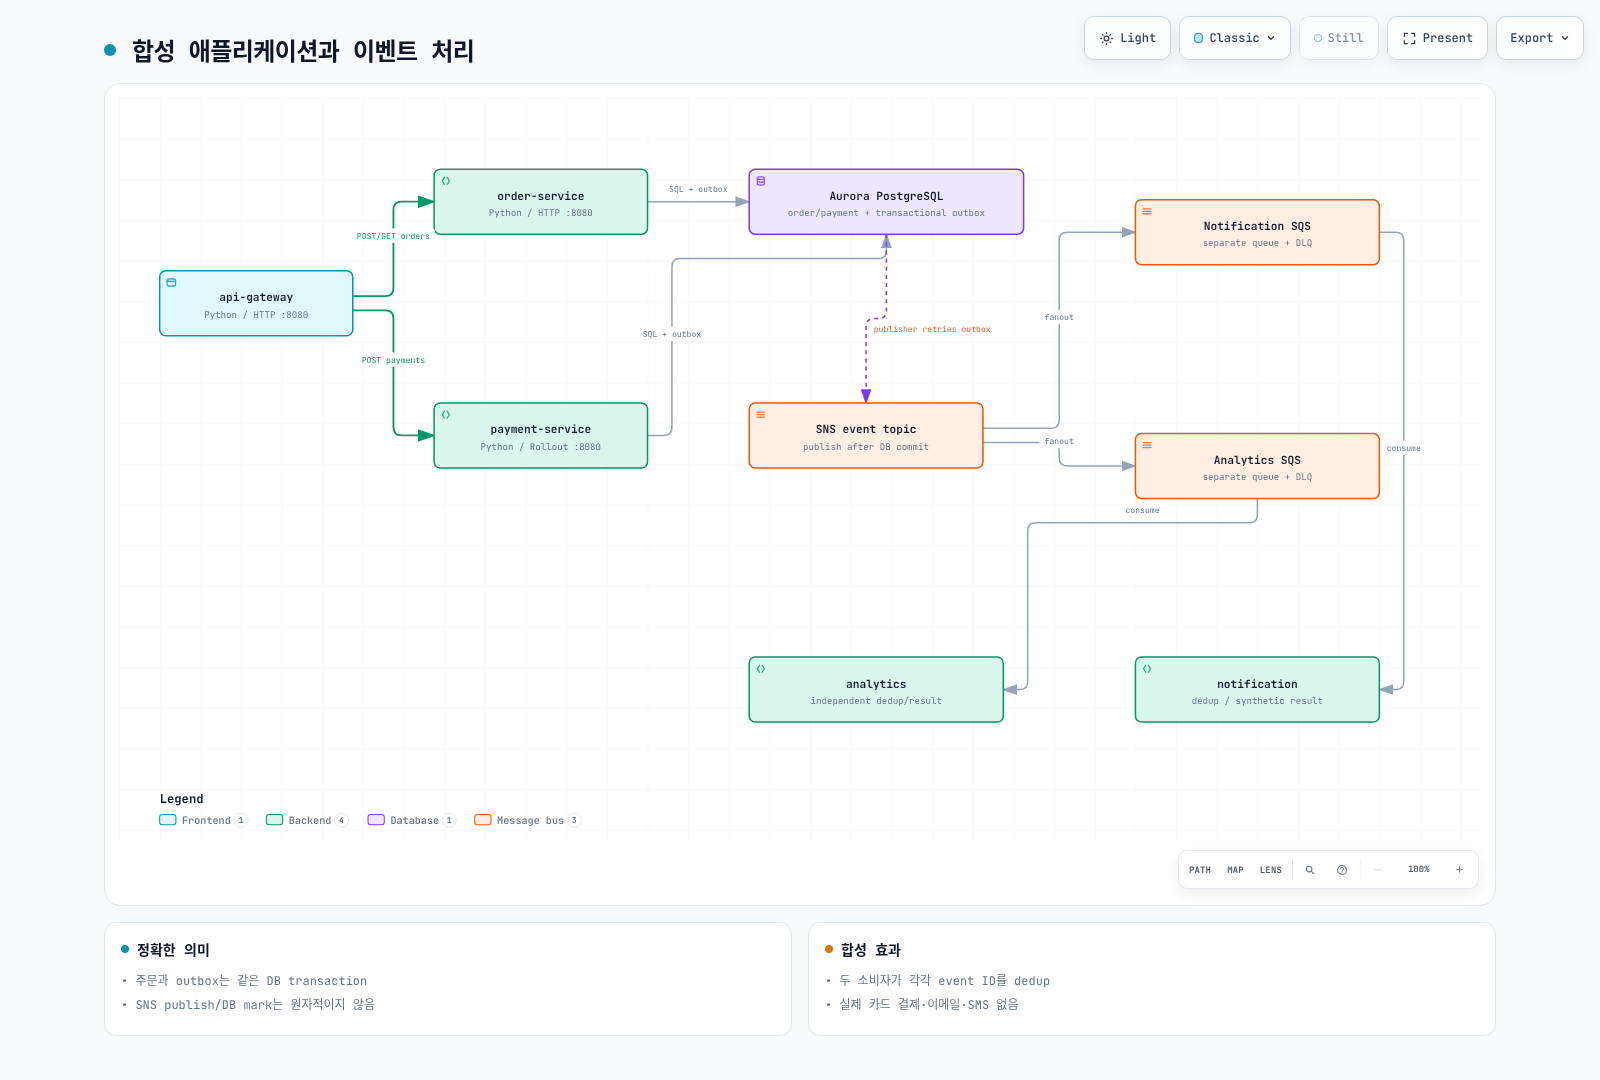Zoom in with the plus icon

point(1459,870)
